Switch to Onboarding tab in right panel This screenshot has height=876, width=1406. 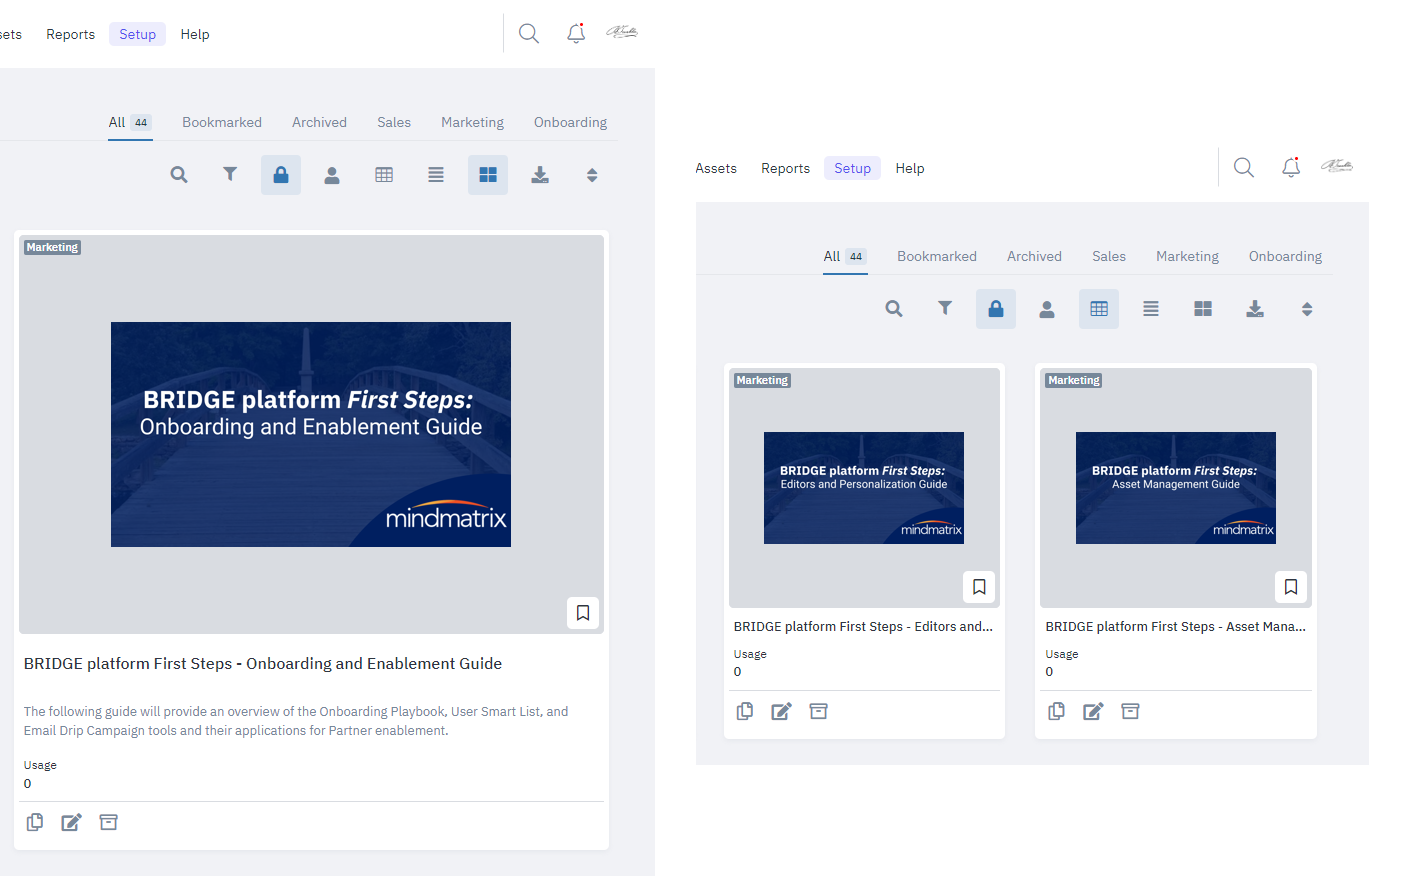pyautogui.click(x=1286, y=256)
